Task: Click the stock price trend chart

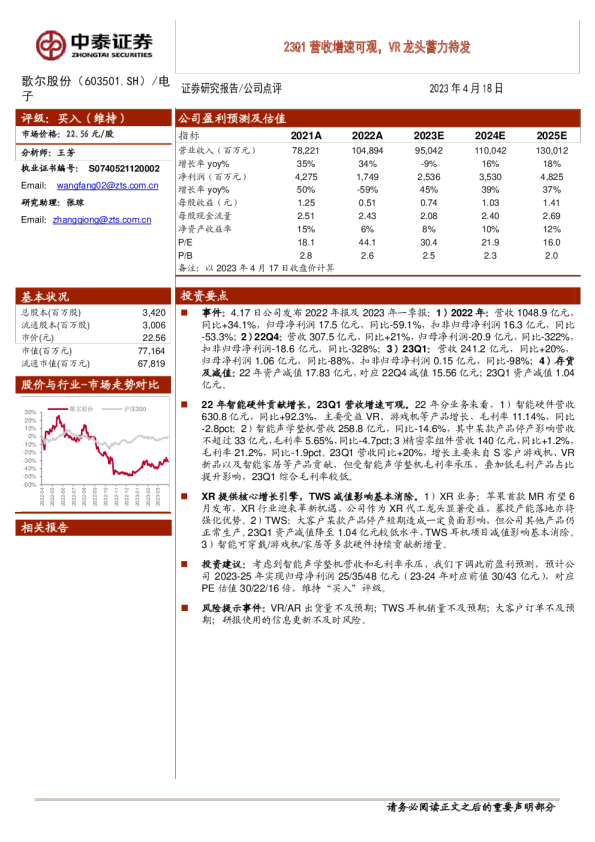Action: pyautogui.click(x=95, y=454)
